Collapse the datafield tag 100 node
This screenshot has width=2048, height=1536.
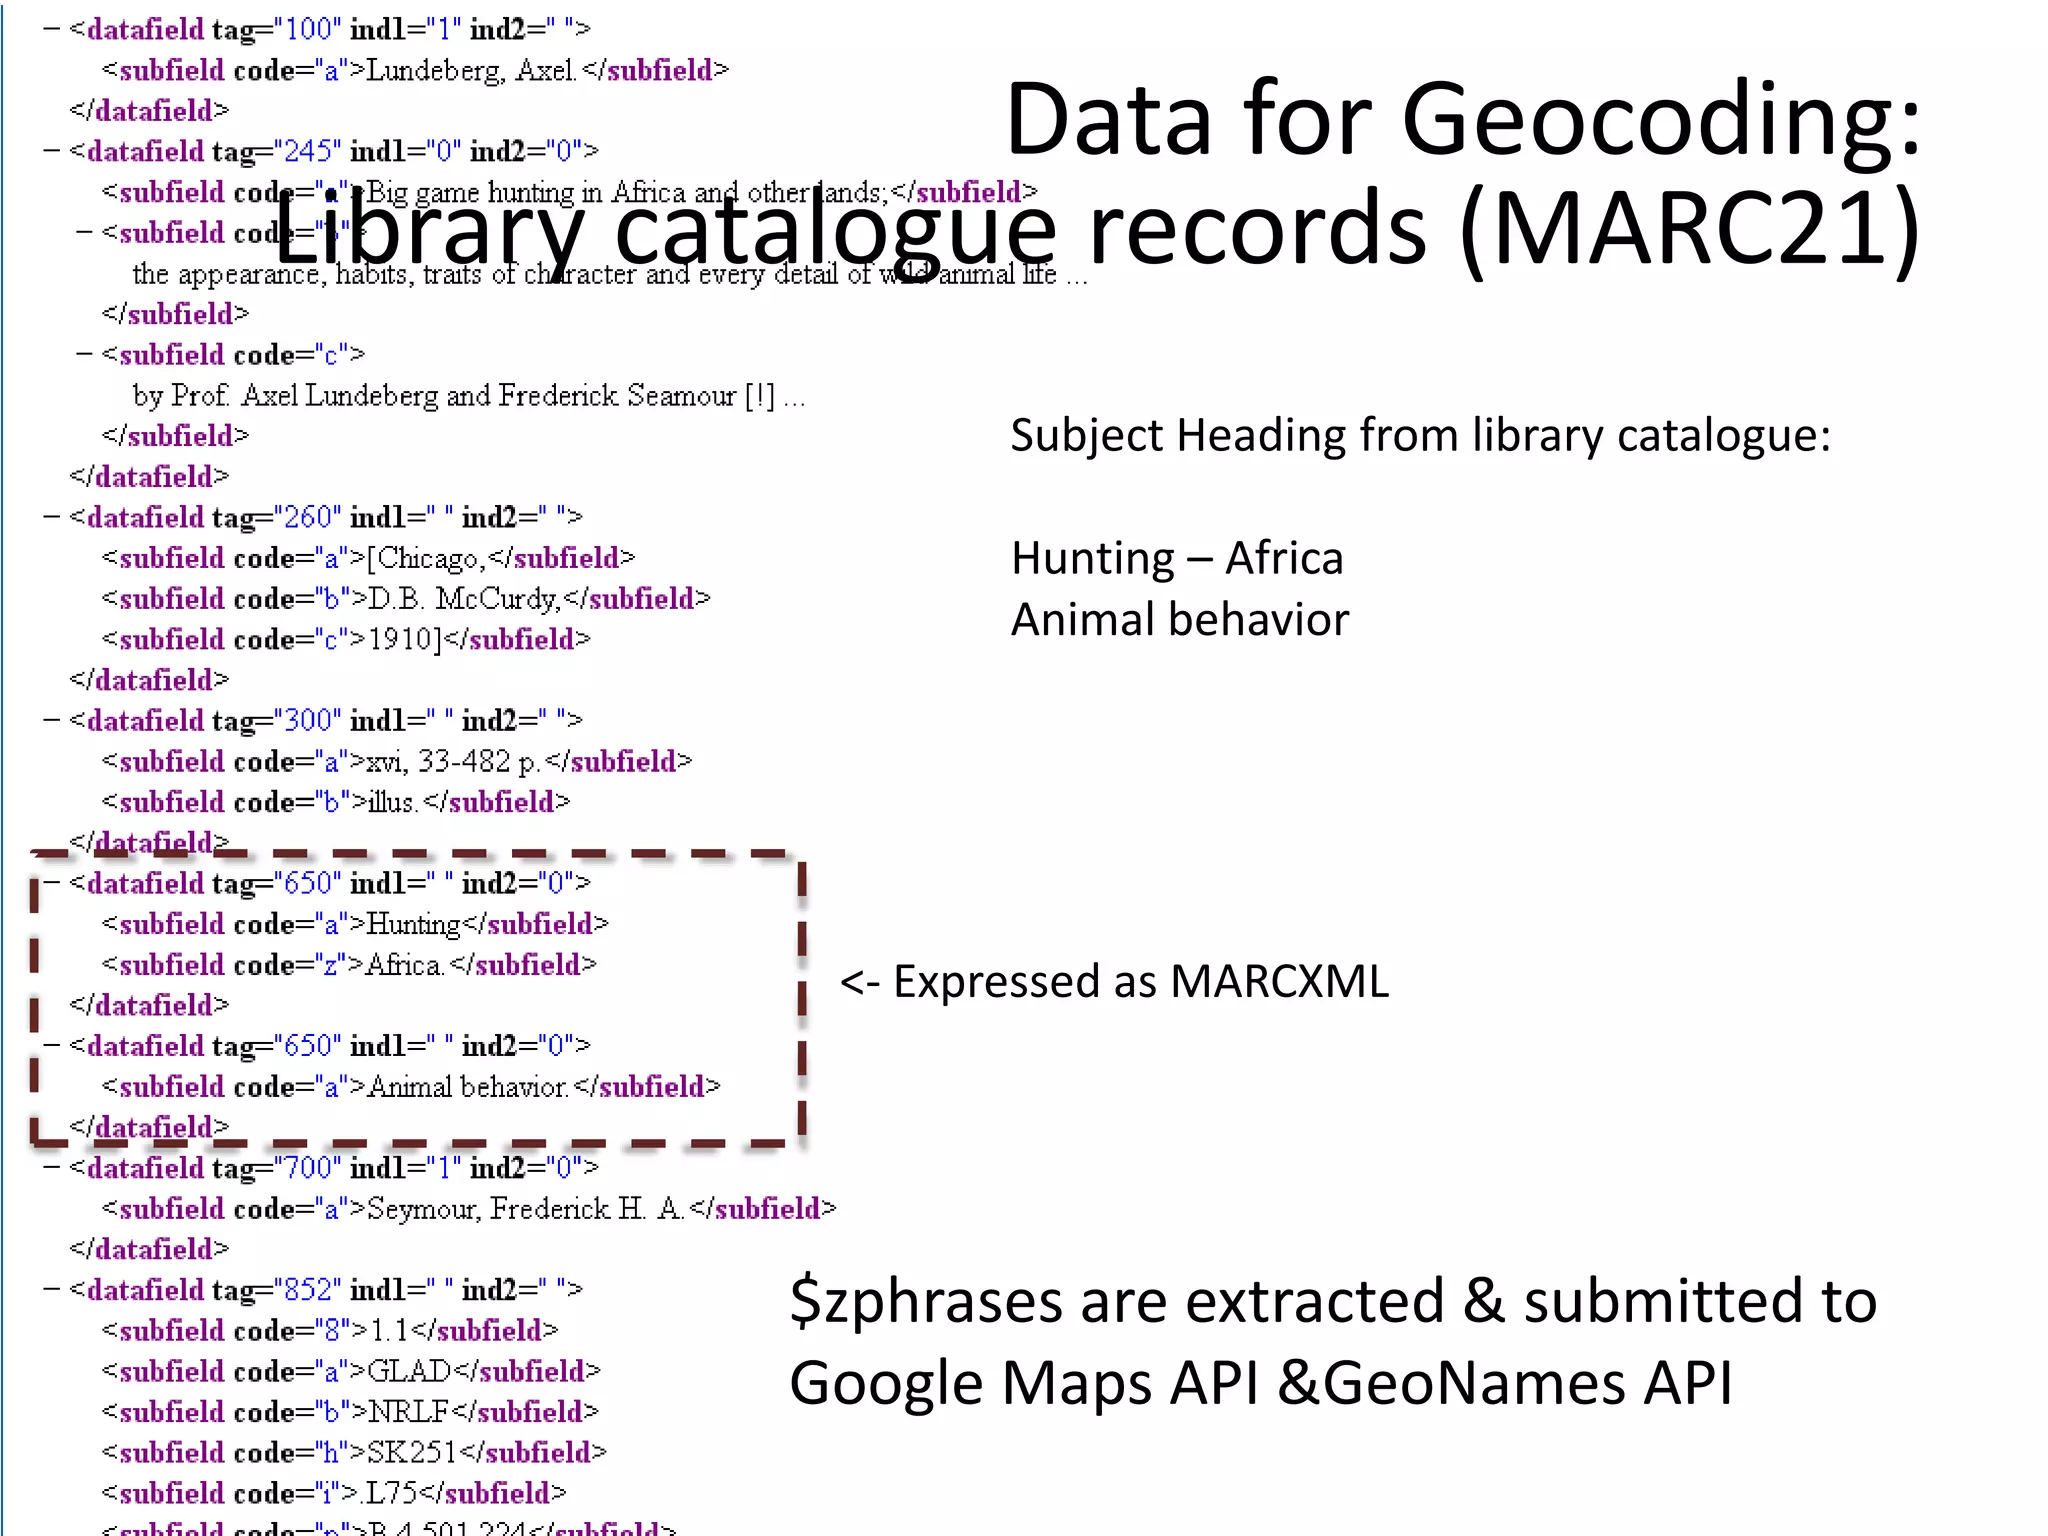[52, 29]
